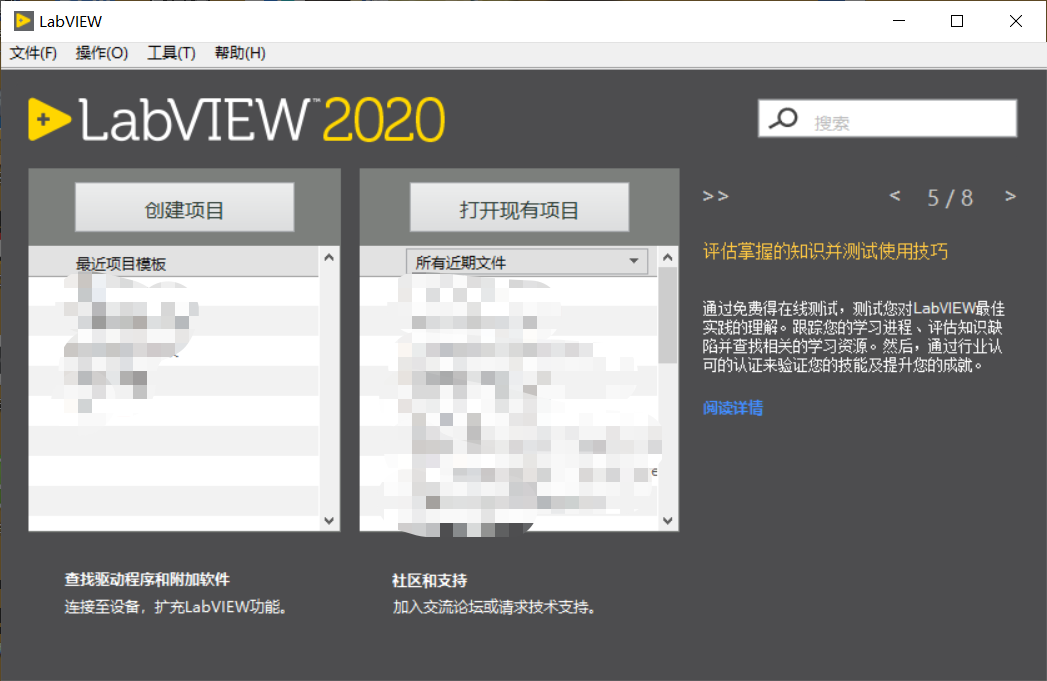Viewport: 1047px width, 681px height.
Task: Click the LabVIEW icon in the title bar
Action: [23, 21]
